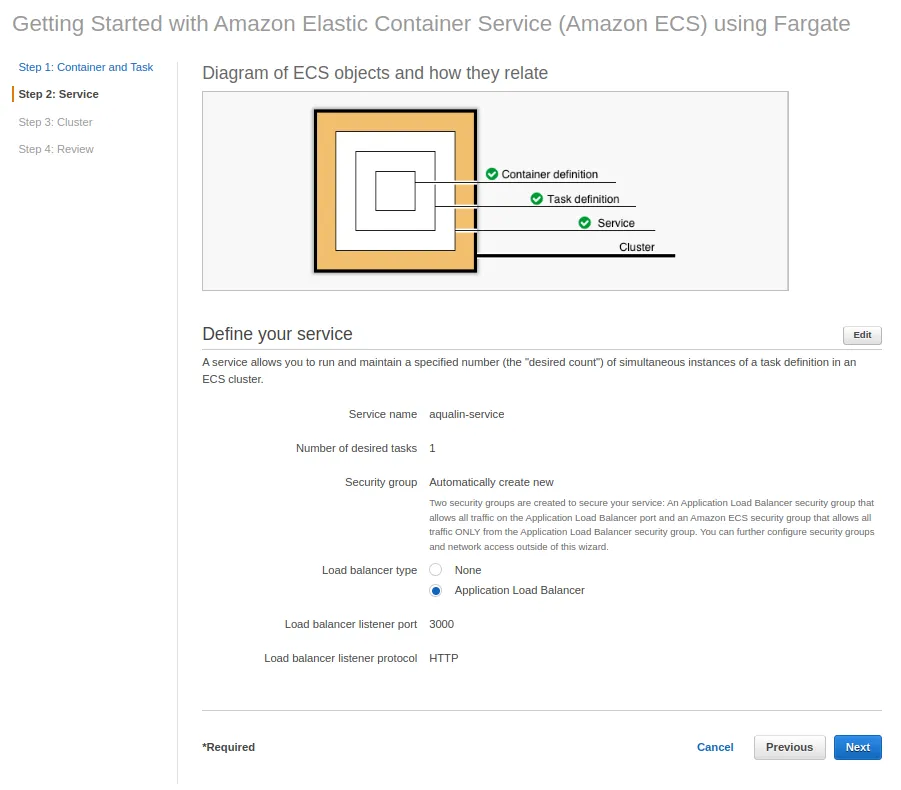Image resolution: width=901 pixels, height=790 pixels.
Task: Jump to Step 4: Review
Action: click(56, 149)
